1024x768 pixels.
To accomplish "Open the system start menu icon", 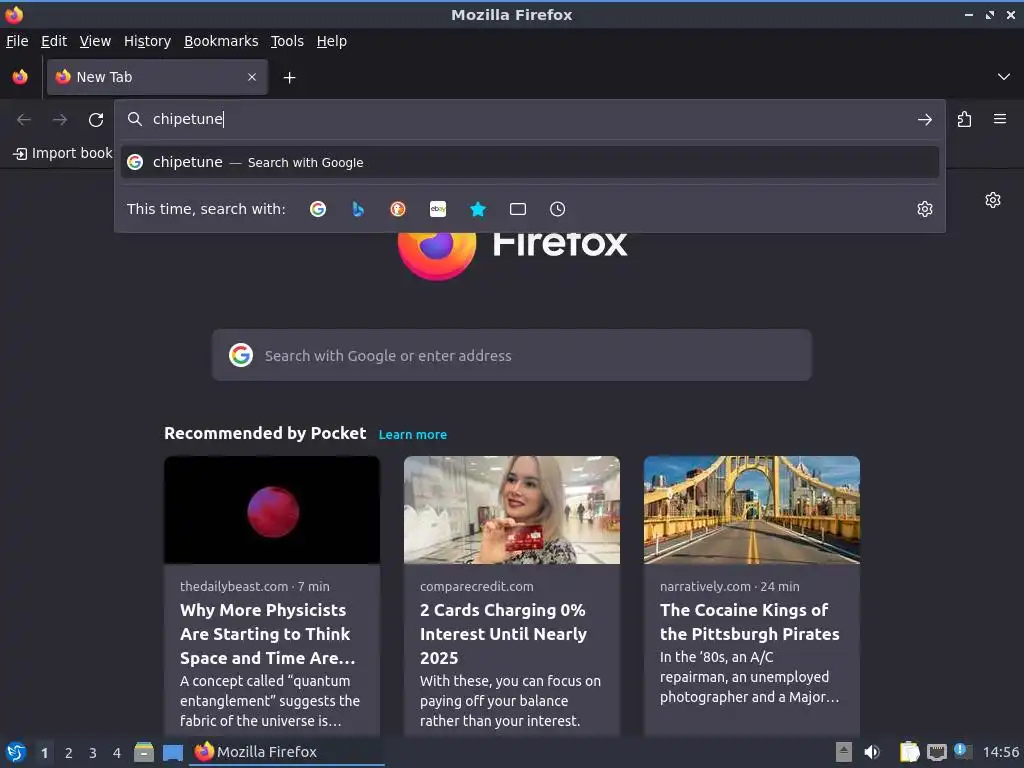I will click(x=16, y=752).
